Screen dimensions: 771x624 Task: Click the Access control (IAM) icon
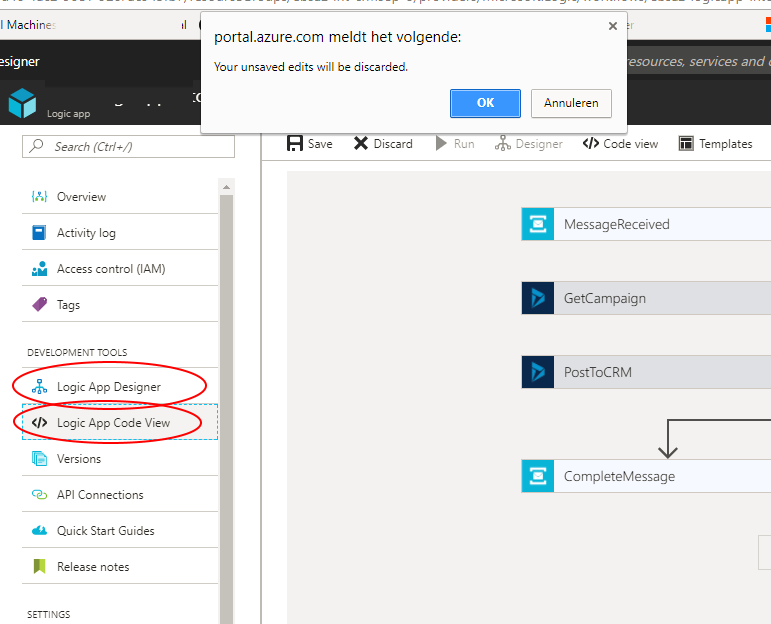[40, 269]
